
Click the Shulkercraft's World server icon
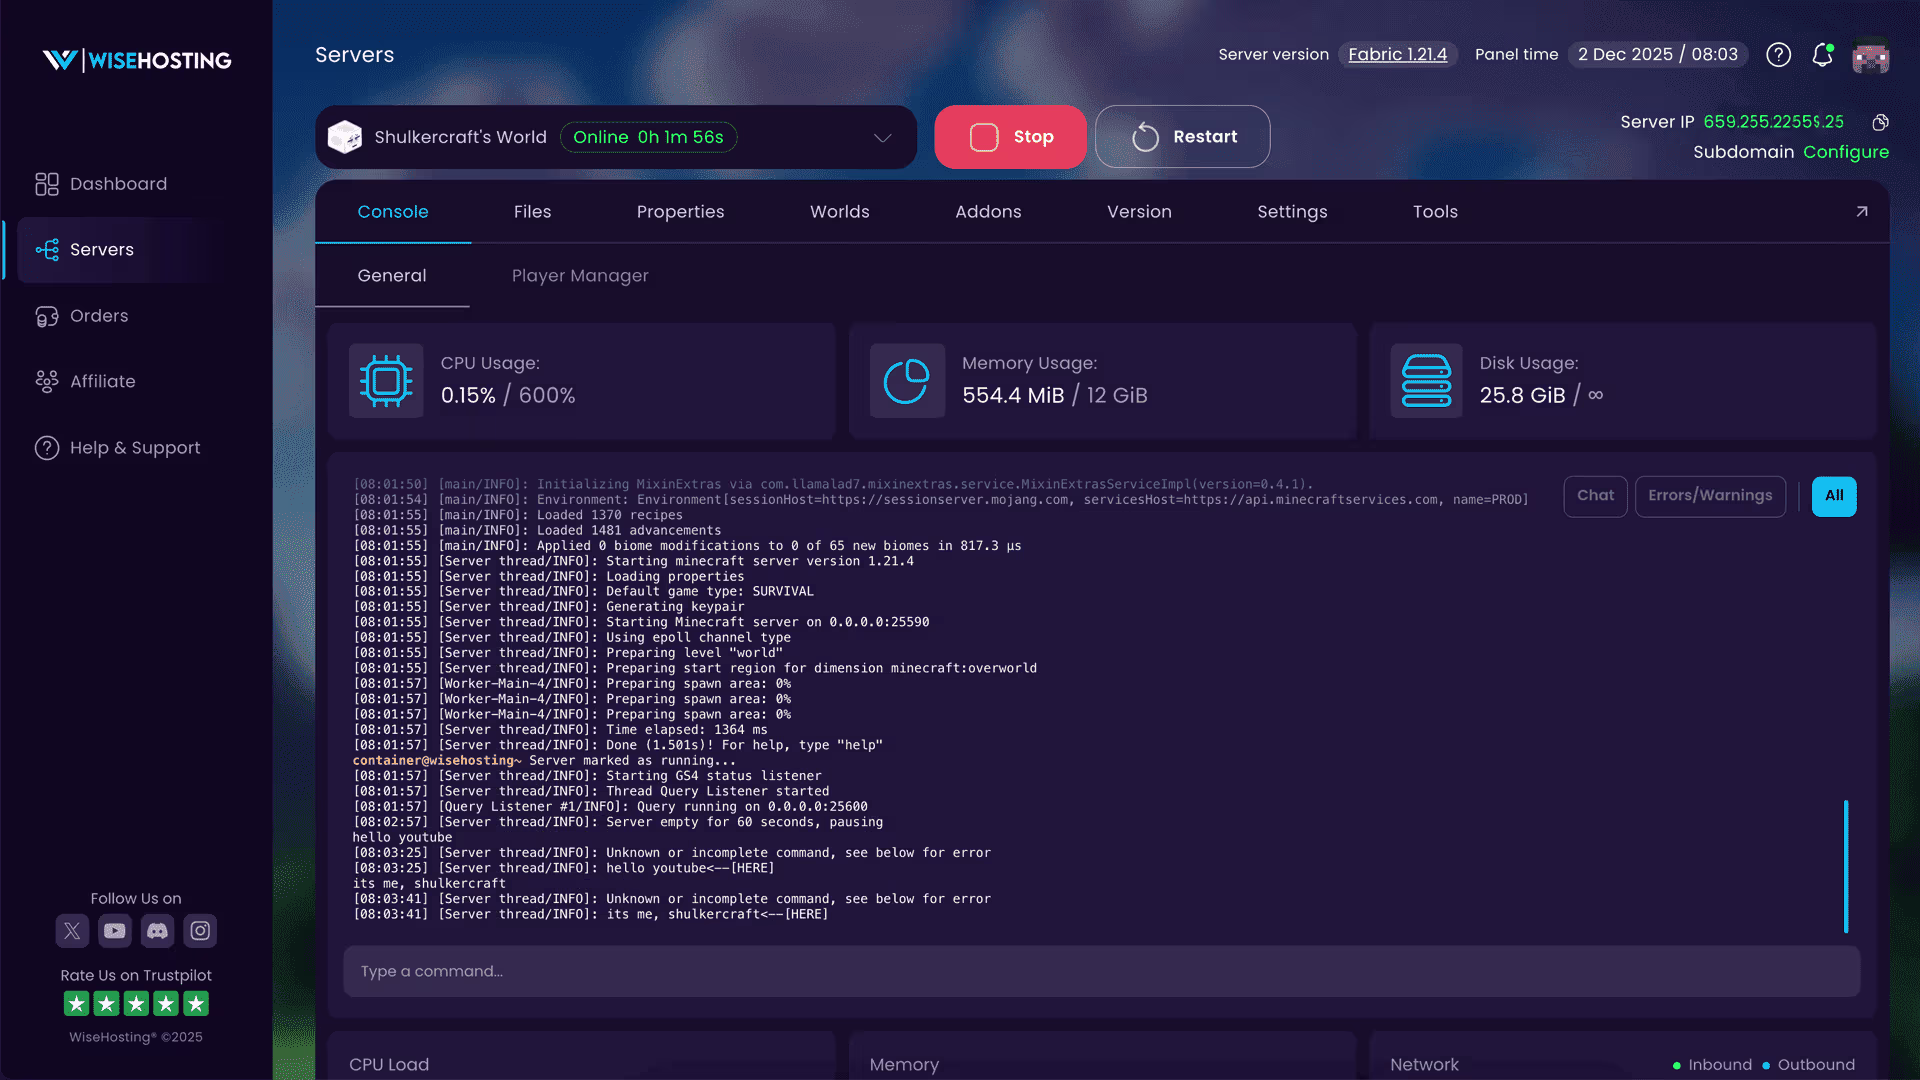[345, 137]
